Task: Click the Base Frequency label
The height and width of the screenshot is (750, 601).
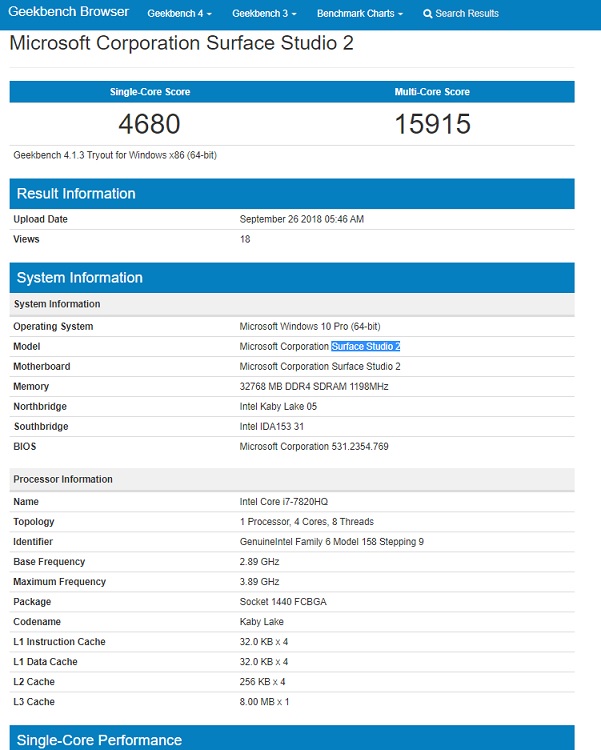Action: click(x=49, y=562)
